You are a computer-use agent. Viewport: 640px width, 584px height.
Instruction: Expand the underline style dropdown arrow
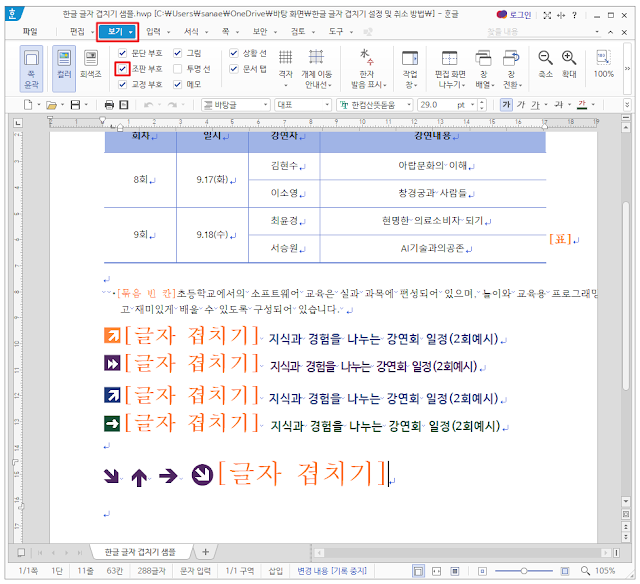point(546,105)
